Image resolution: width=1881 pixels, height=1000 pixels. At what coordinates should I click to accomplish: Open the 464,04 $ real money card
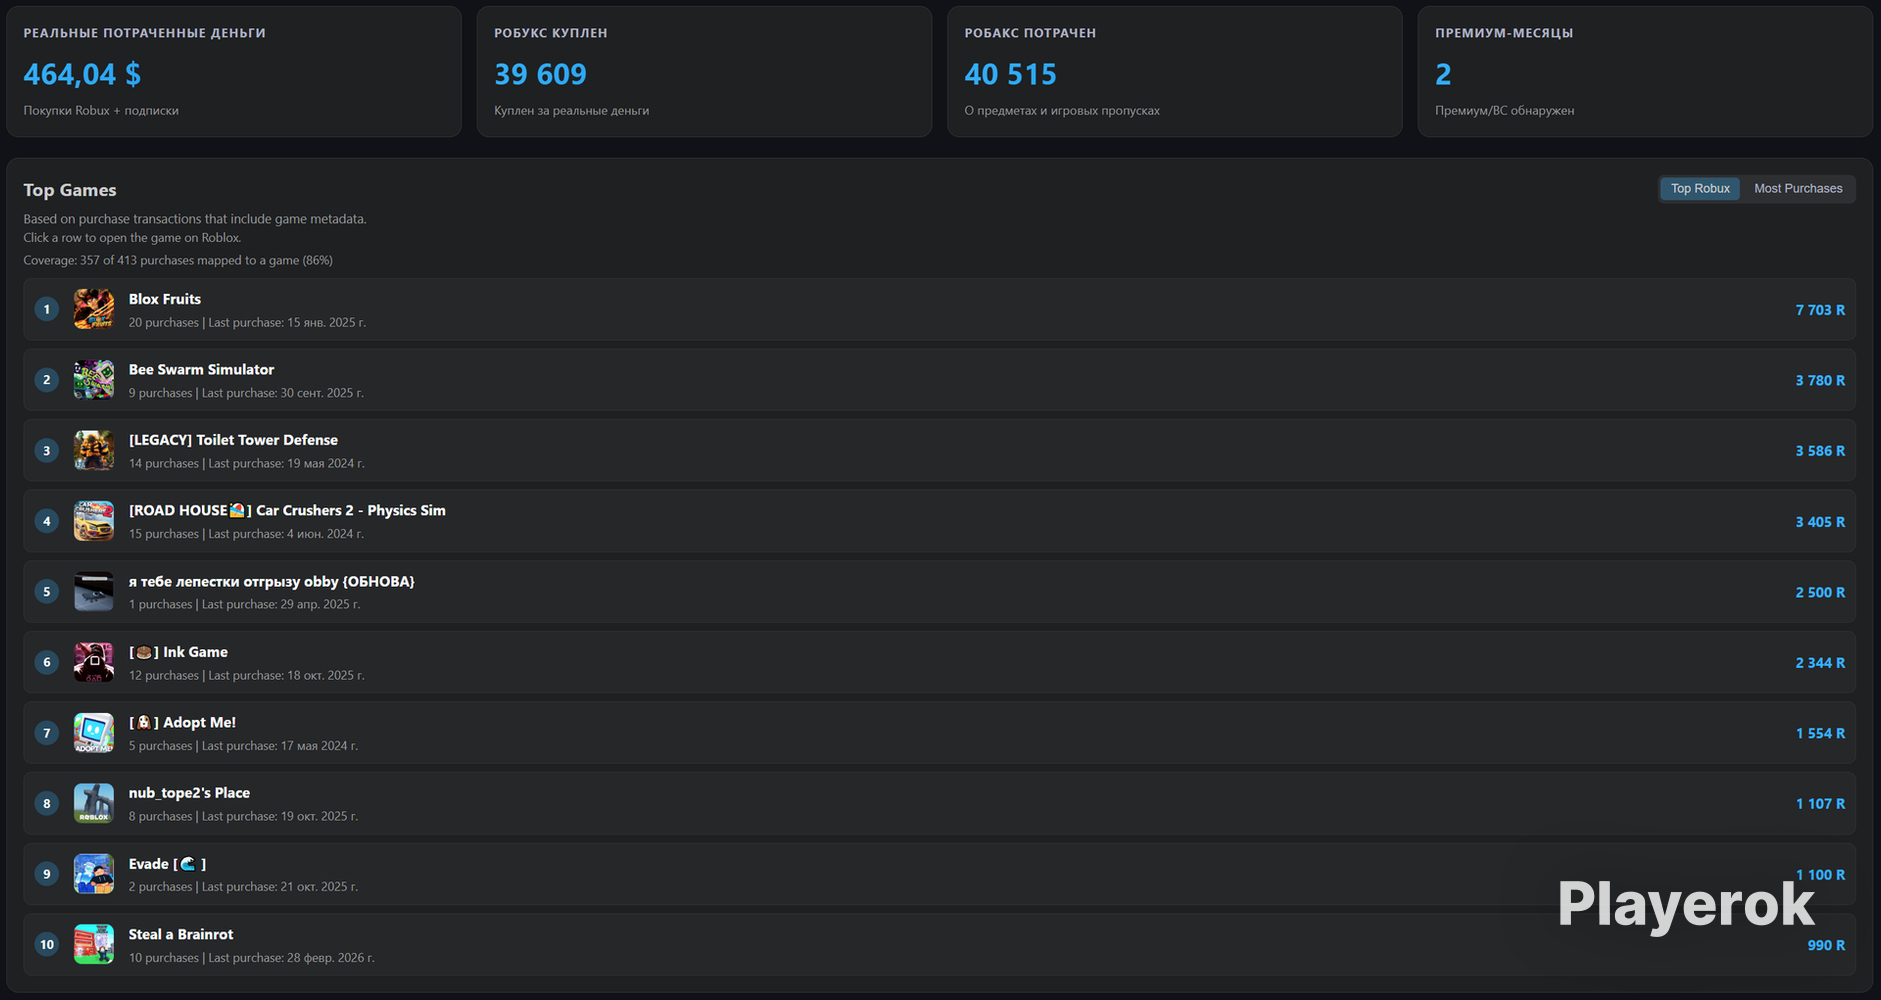pos(234,72)
